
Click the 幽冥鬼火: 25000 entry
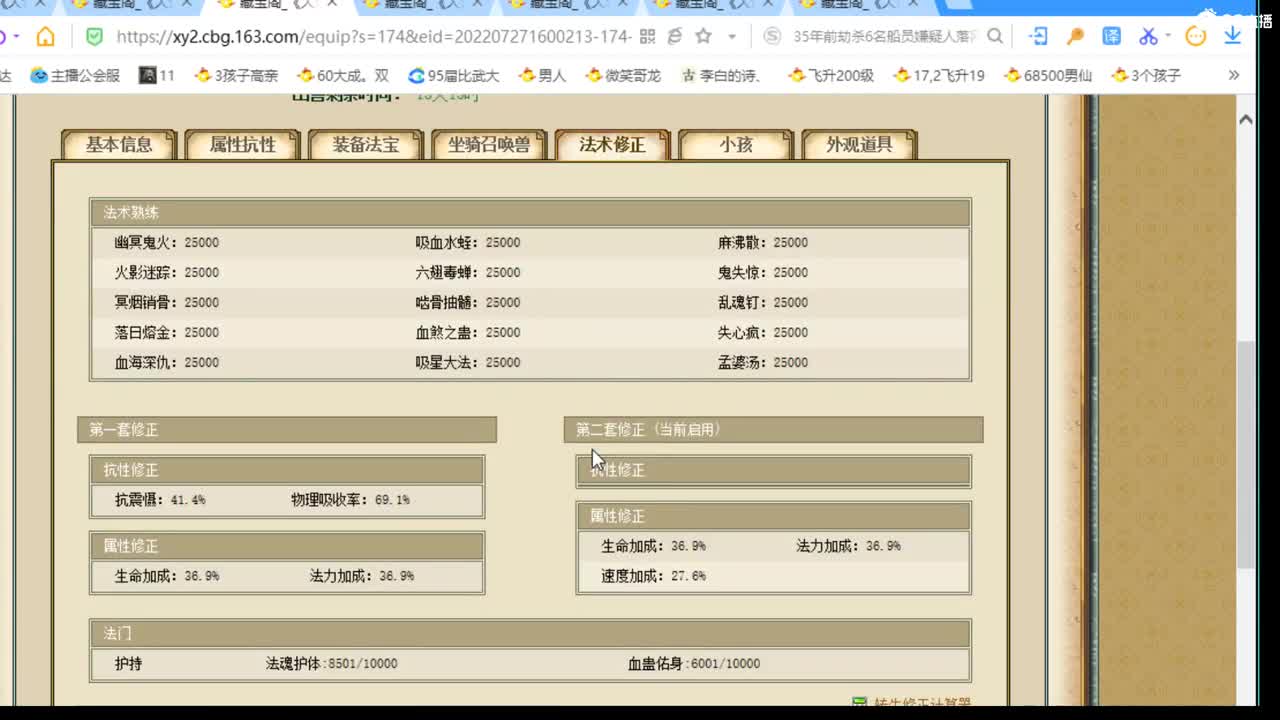point(166,243)
